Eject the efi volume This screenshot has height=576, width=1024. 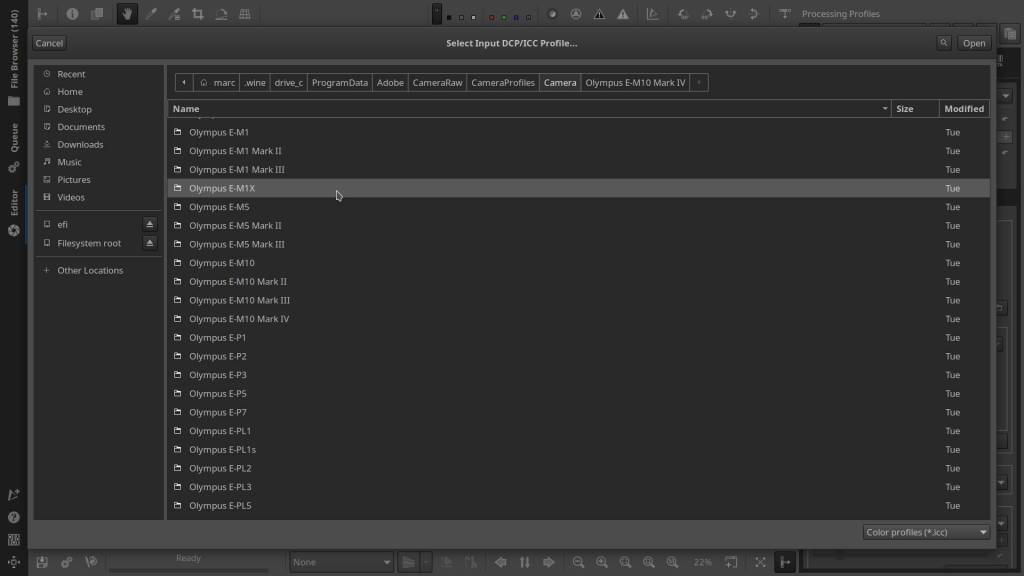150,224
